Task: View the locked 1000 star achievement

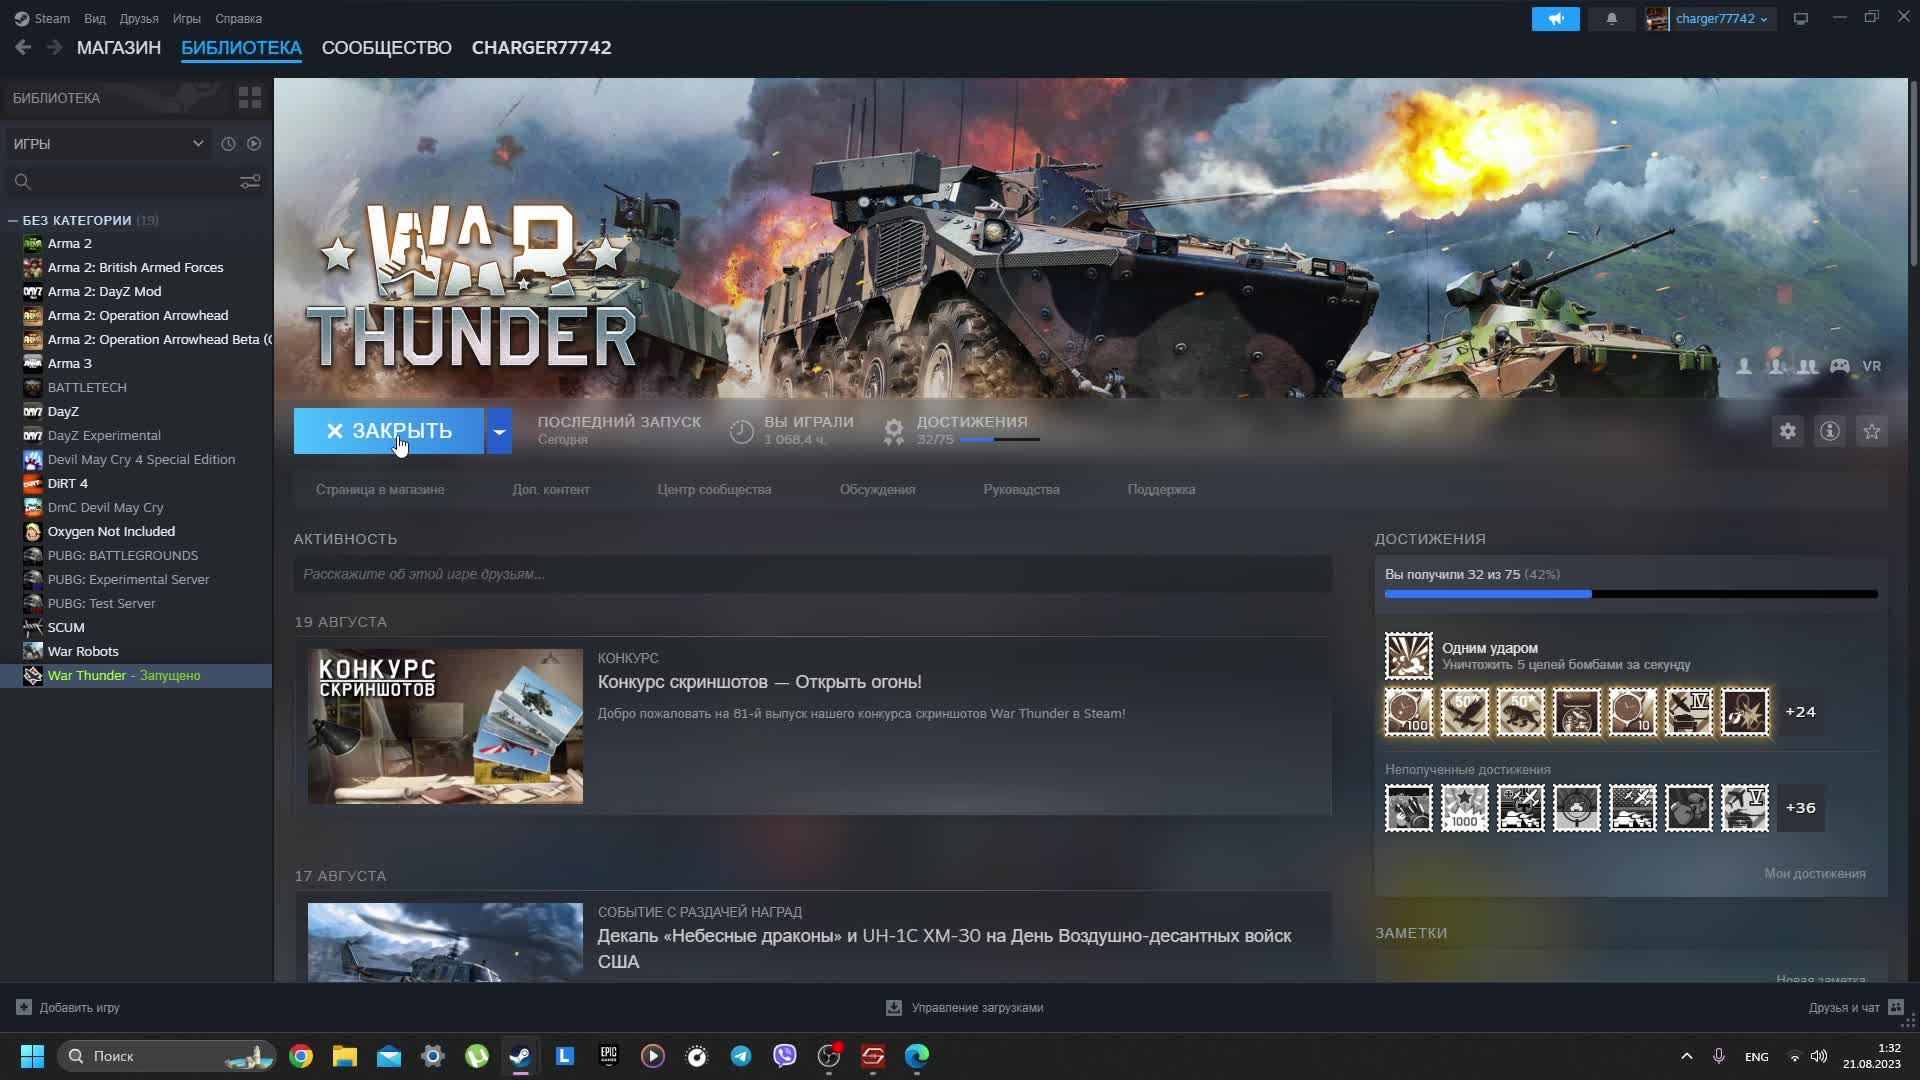Action: (1465, 808)
